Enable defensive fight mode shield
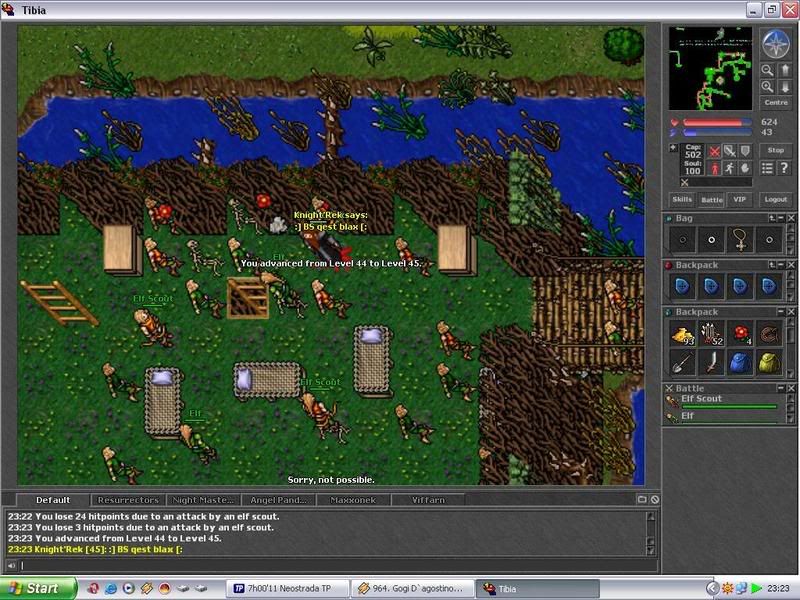 [745, 151]
